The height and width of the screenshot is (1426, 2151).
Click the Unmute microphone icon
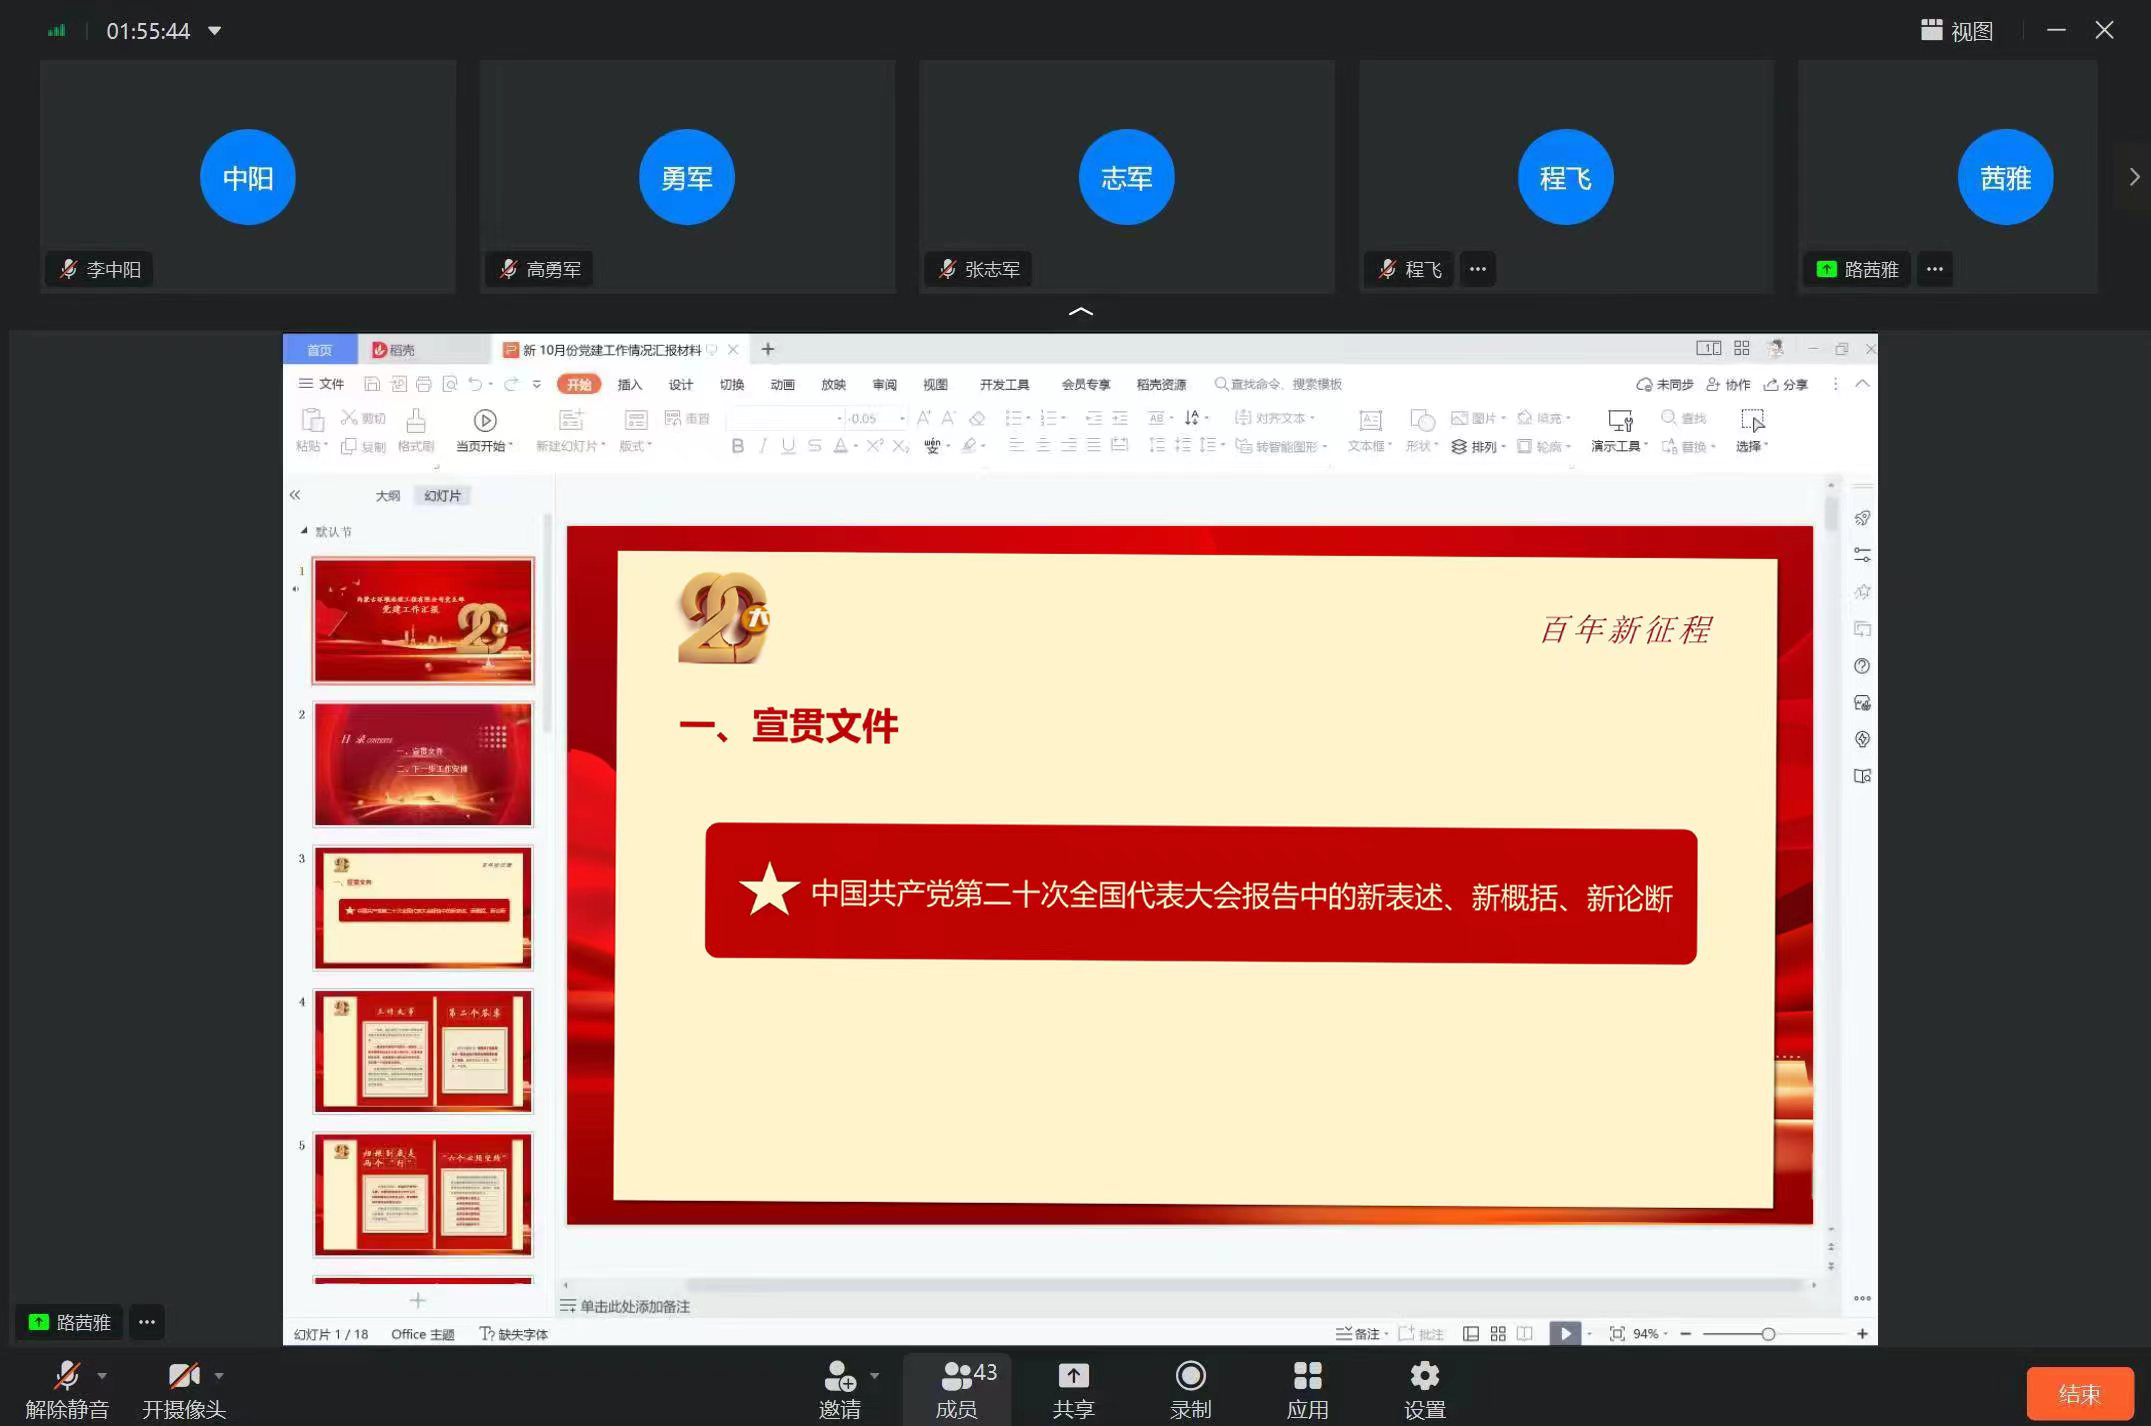coord(67,1376)
